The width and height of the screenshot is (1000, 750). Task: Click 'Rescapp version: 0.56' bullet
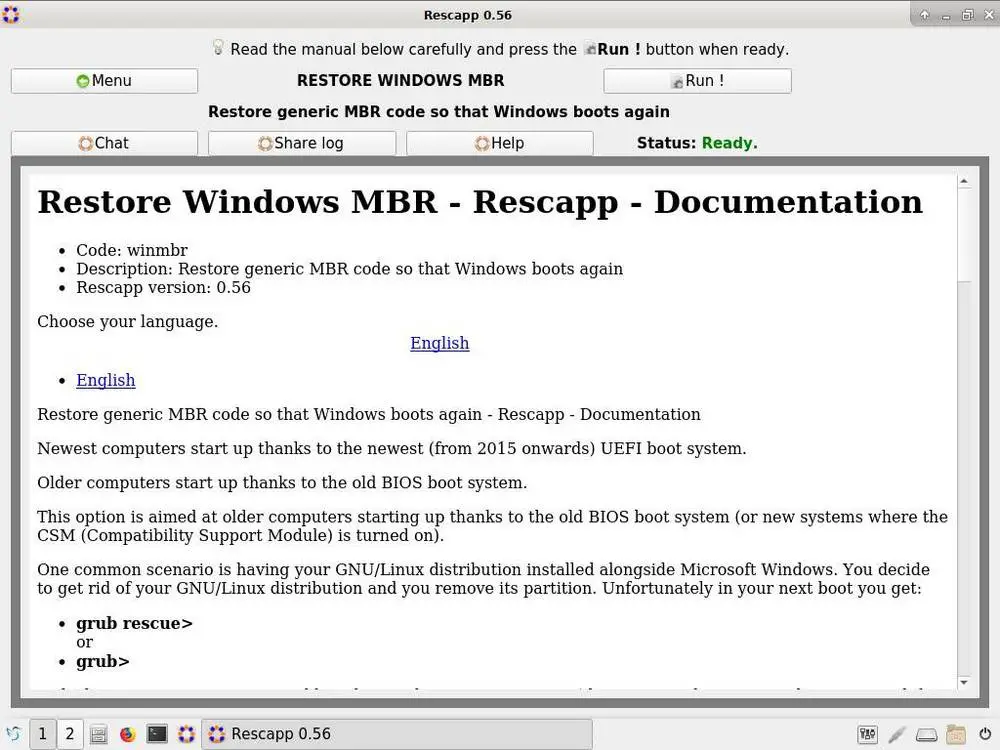coord(163,287)
